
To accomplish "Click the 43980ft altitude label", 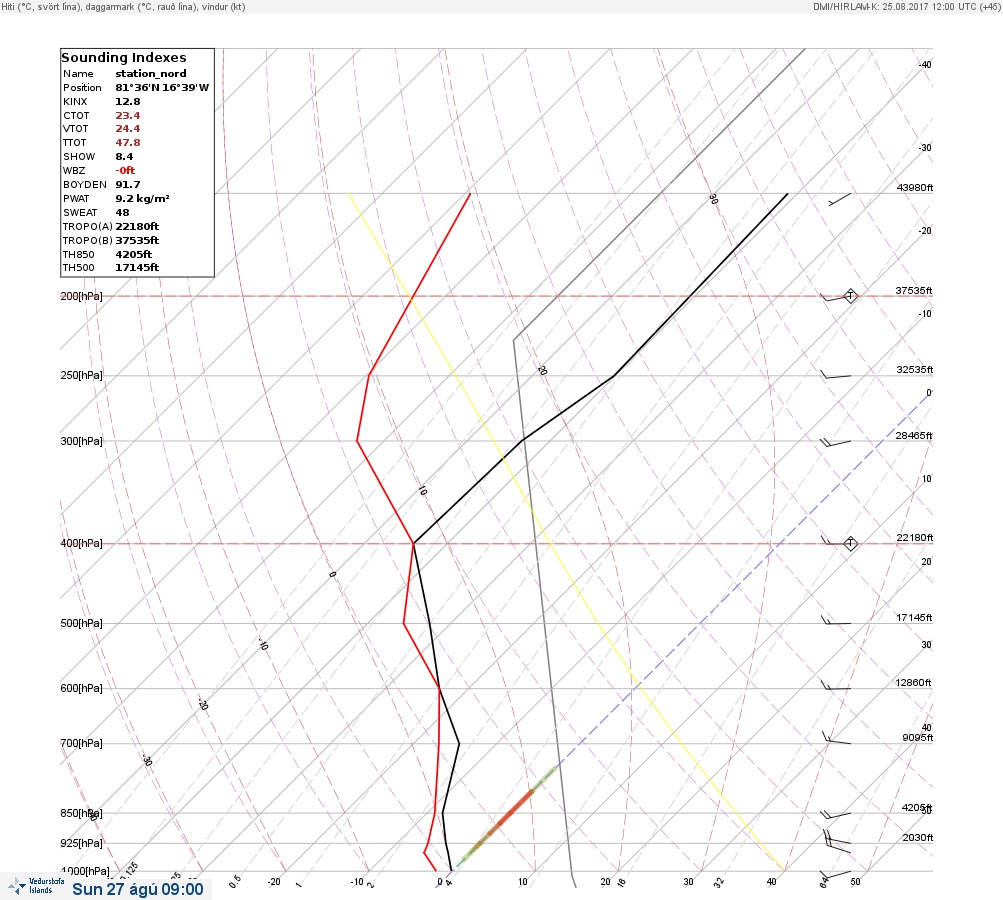I will [915, 187].
